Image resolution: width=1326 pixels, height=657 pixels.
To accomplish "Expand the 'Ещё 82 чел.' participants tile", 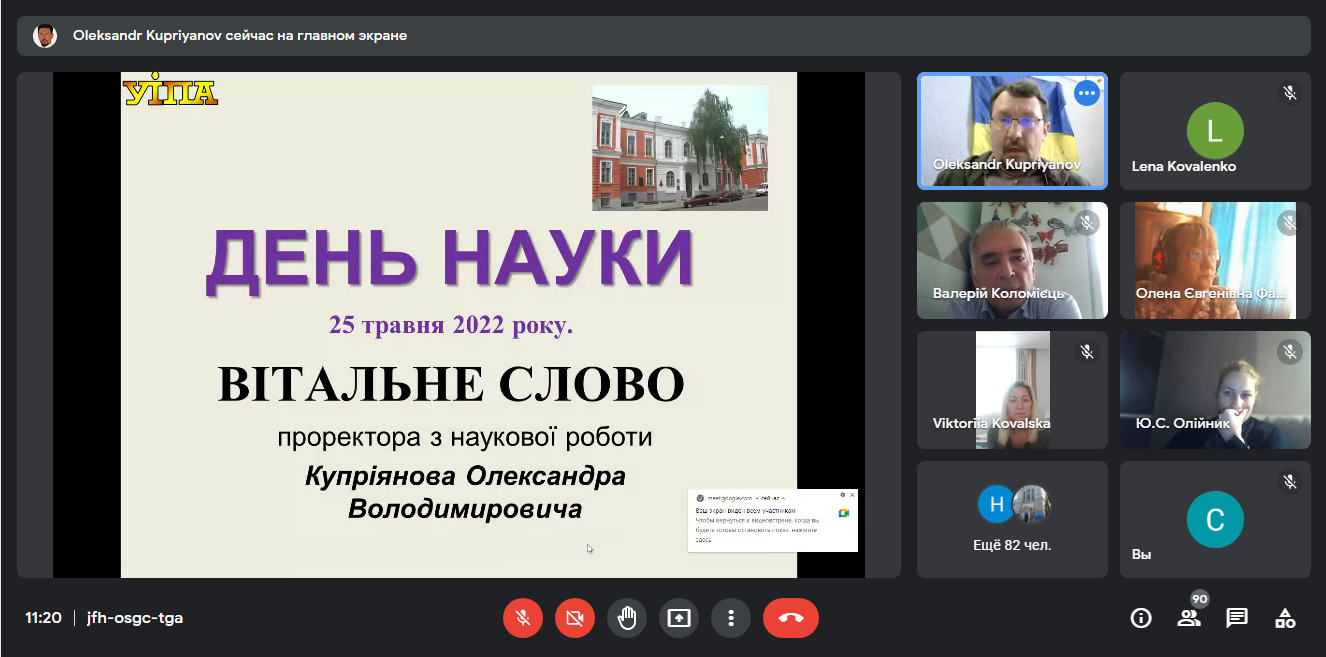I will tap(1011, 519).
